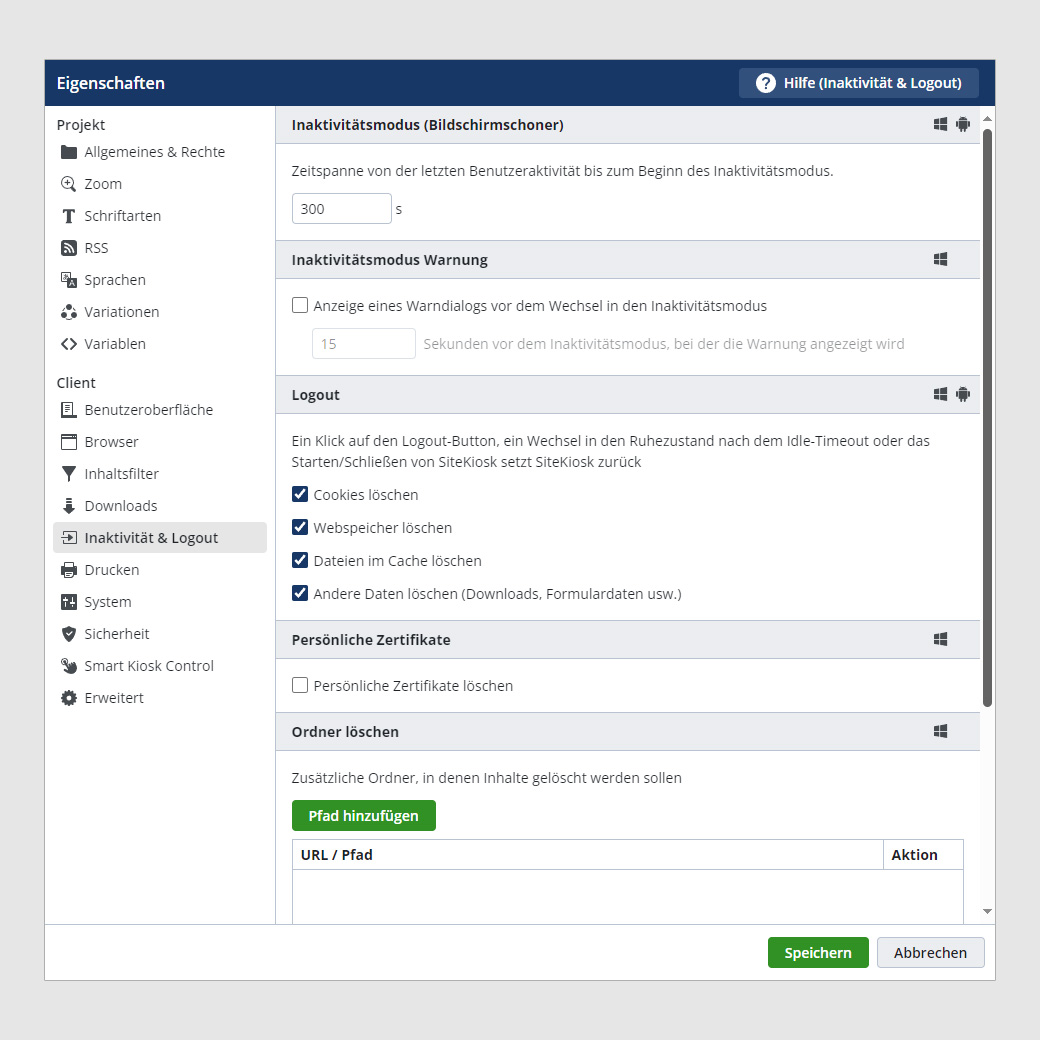The height and width of the screenshot is (1040, 1040).
Task: Click the help question mark icon
Action: 766,83
